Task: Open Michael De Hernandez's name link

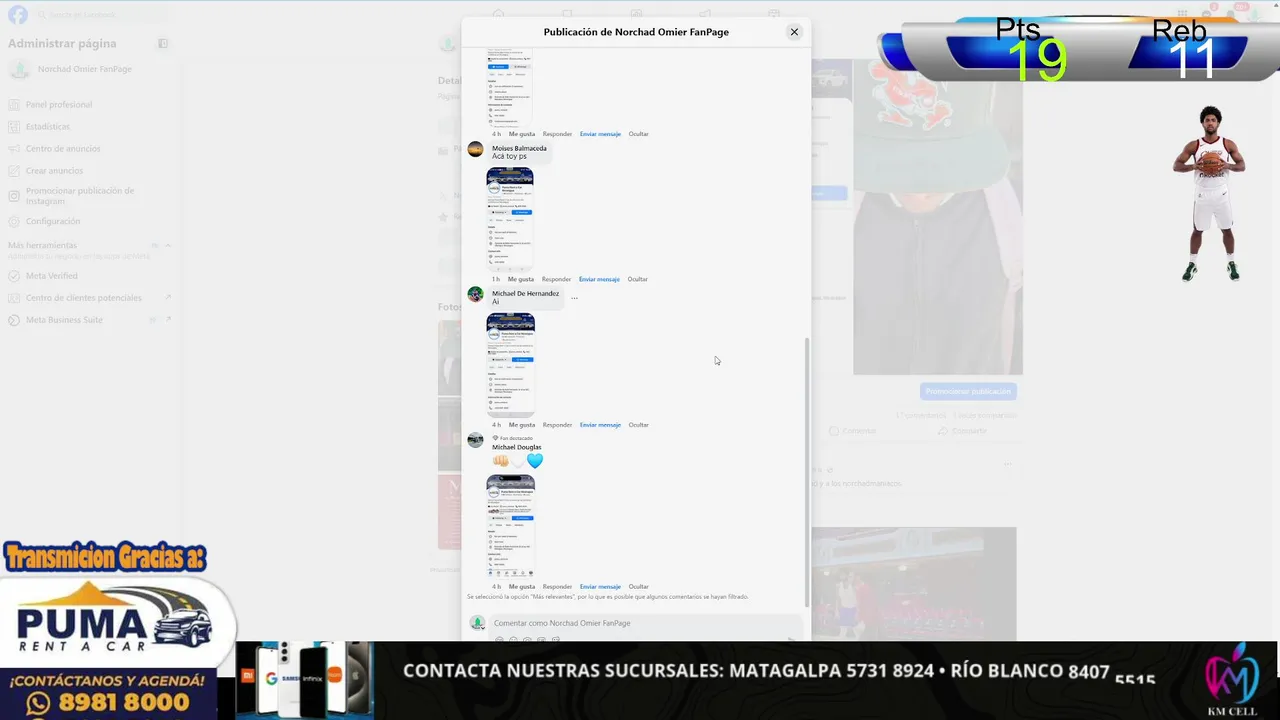Action: pyautogui.click(x=525, y=293)
